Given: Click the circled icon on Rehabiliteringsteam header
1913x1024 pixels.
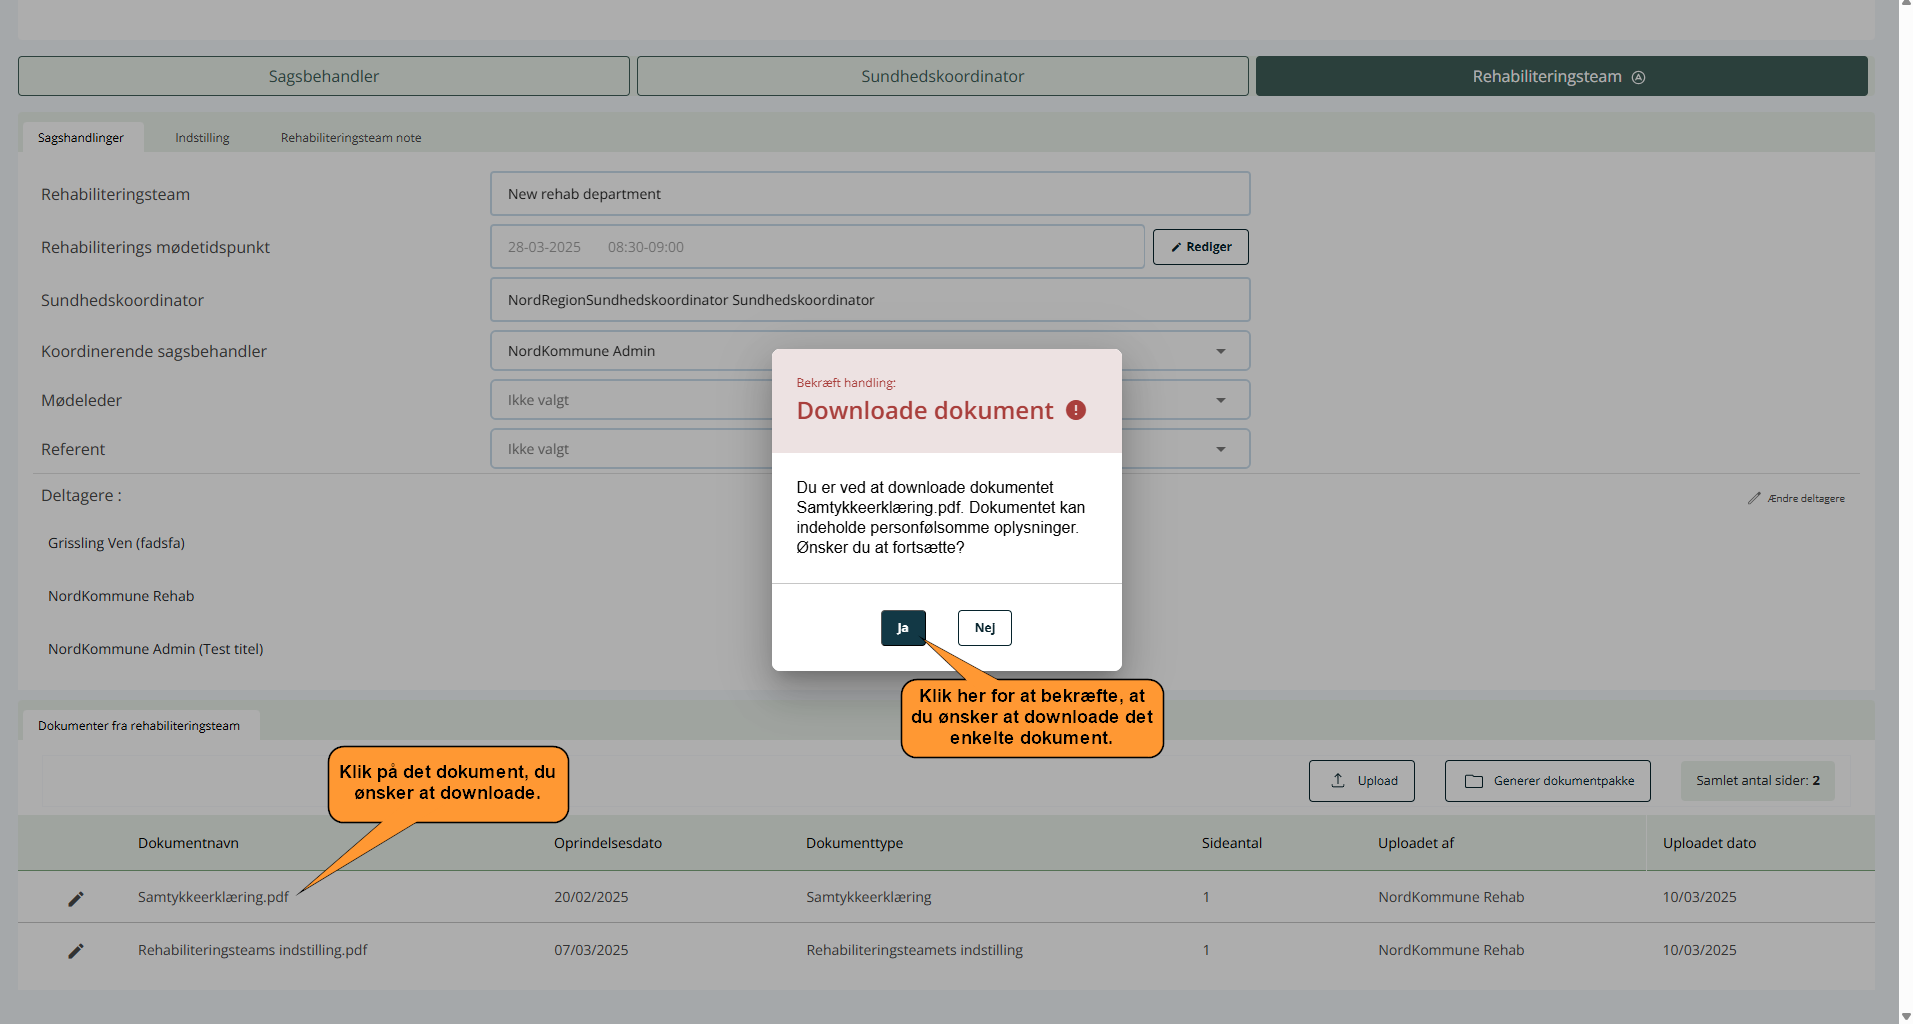Looking at the screenshot, I should pos(1638,77).
